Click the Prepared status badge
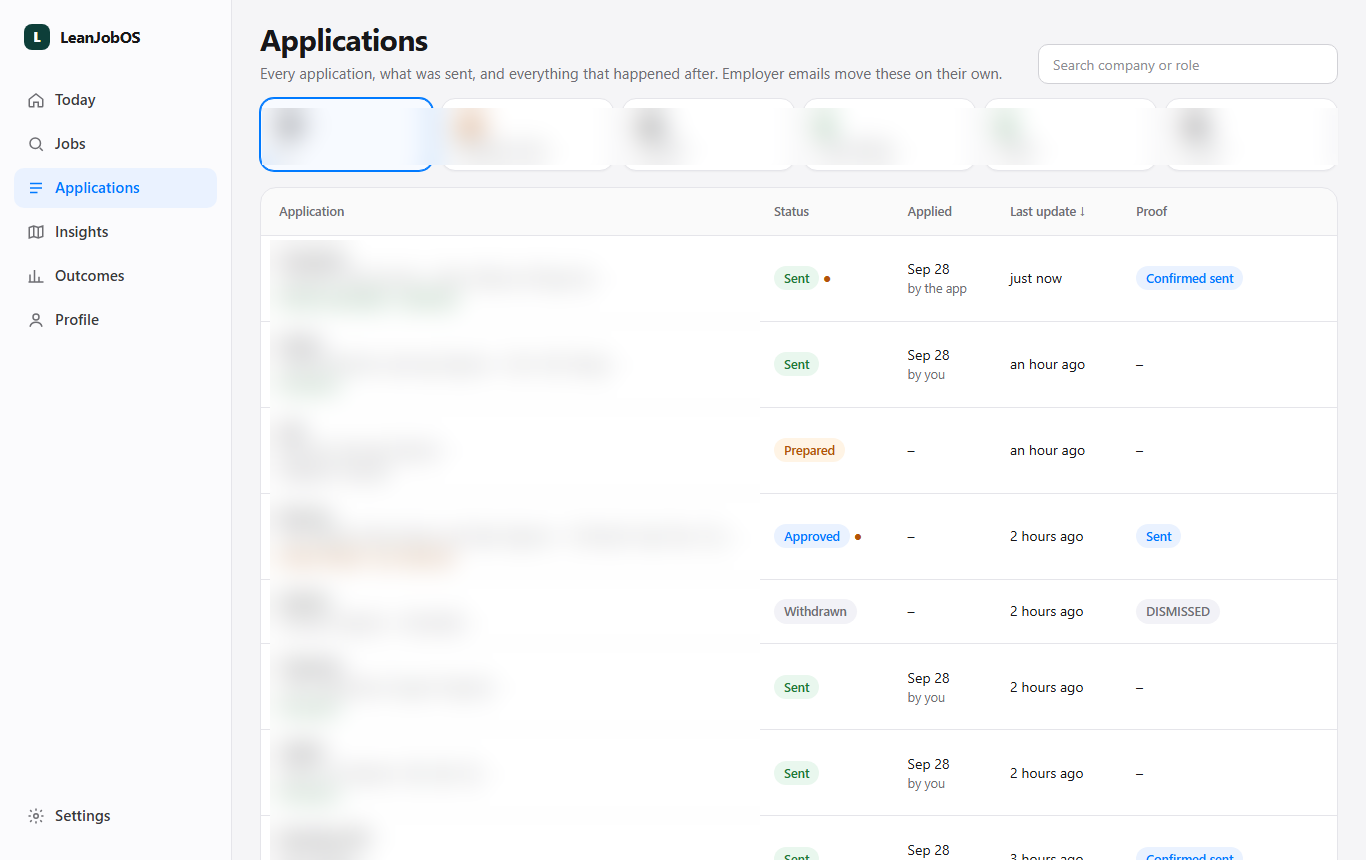Image resolution: width=1366 pixels, height=860 pixels. [x=809, y=451]
